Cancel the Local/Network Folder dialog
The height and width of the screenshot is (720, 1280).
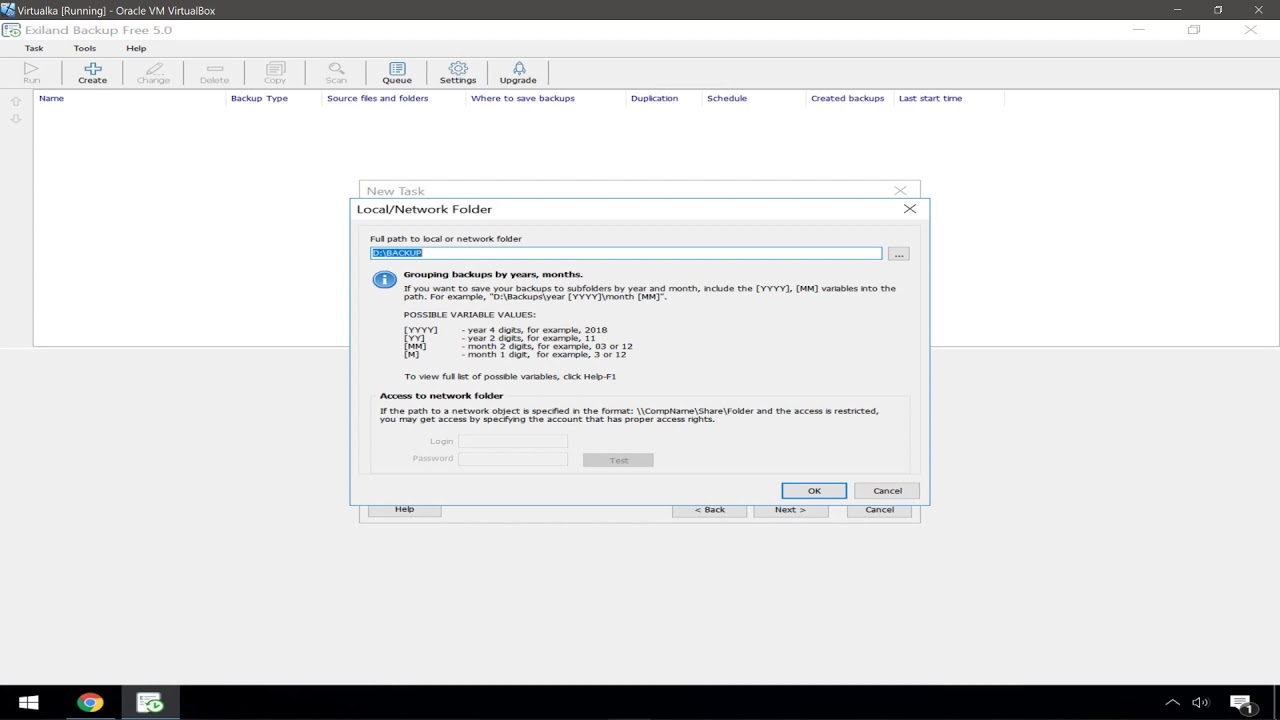tap(887, 491)
